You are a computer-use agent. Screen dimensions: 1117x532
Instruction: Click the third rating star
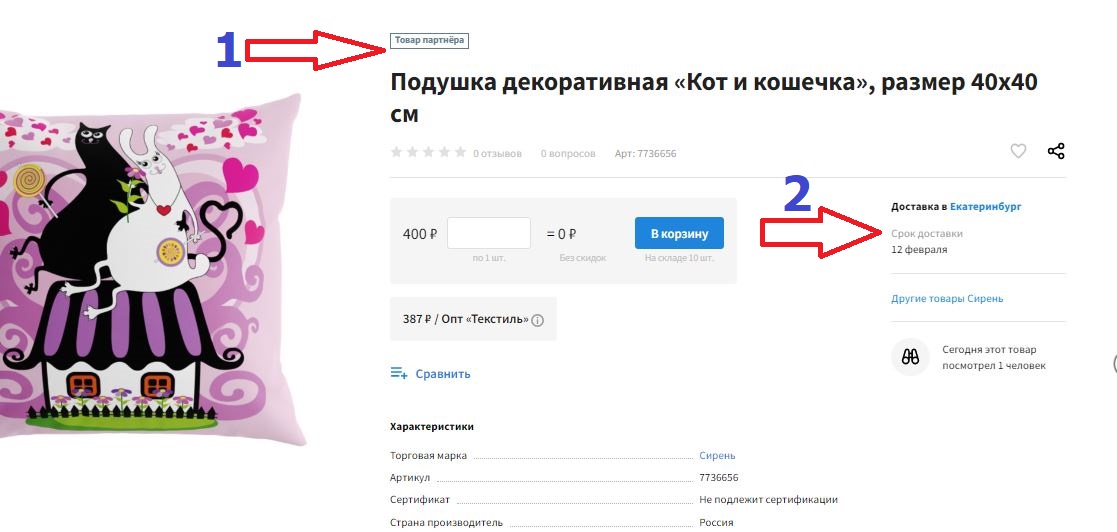(x=428, y=152)
